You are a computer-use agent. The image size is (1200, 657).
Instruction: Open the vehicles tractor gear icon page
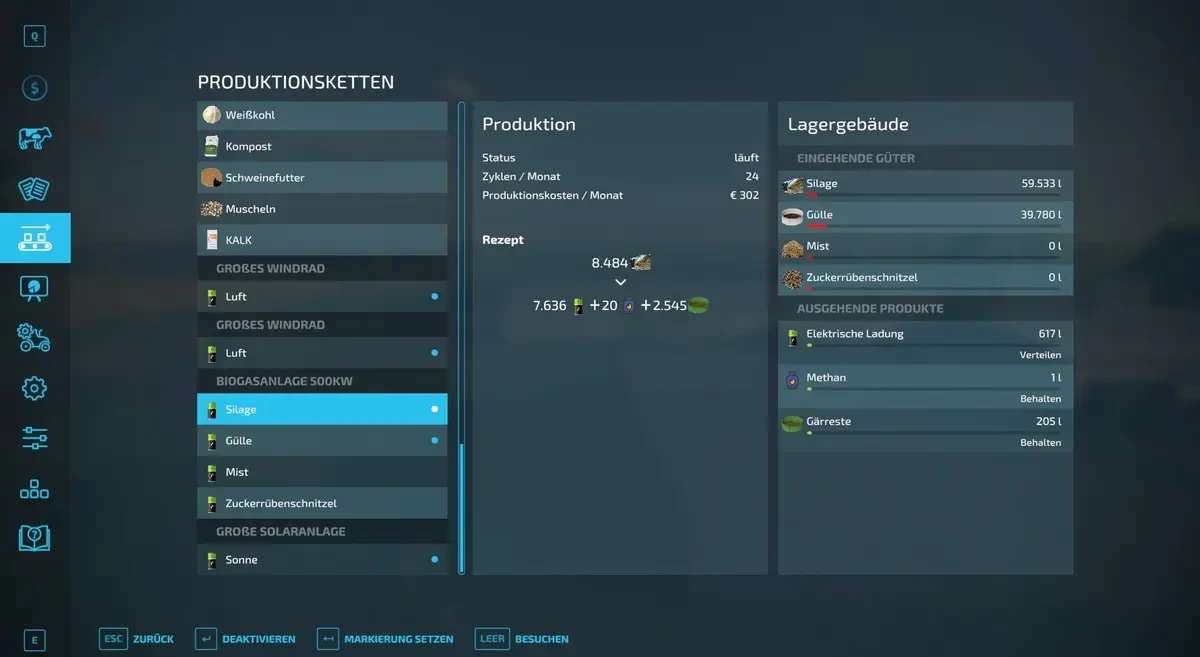(x=35, y=338)
